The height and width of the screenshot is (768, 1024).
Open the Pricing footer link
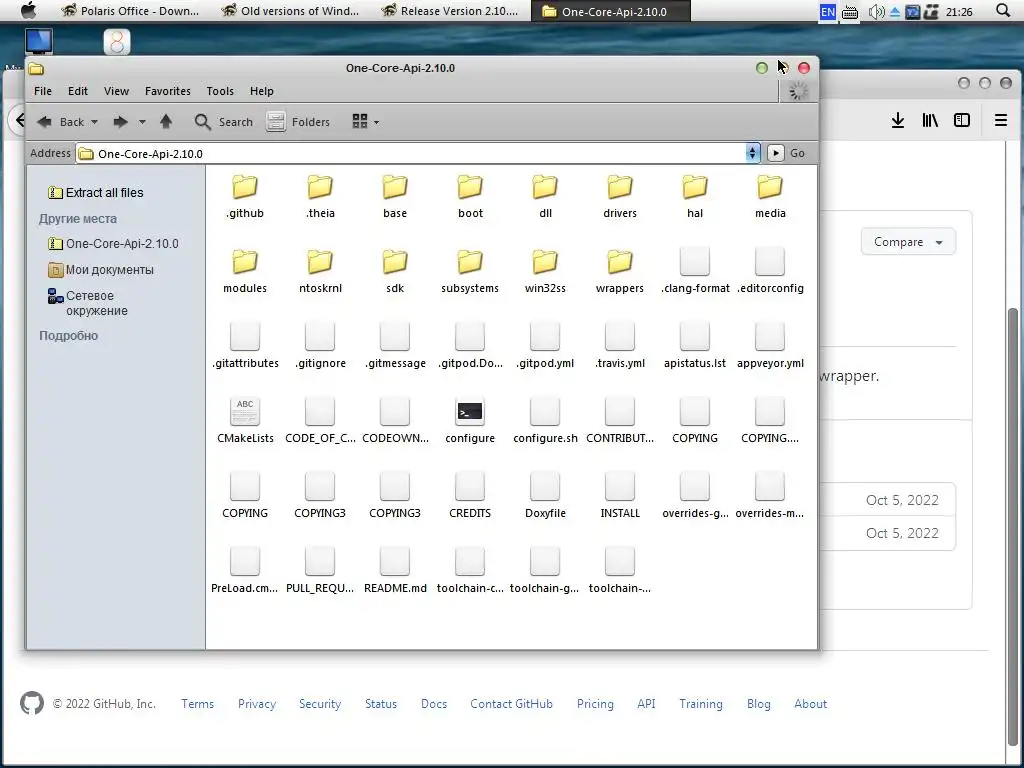pos(595,704)
